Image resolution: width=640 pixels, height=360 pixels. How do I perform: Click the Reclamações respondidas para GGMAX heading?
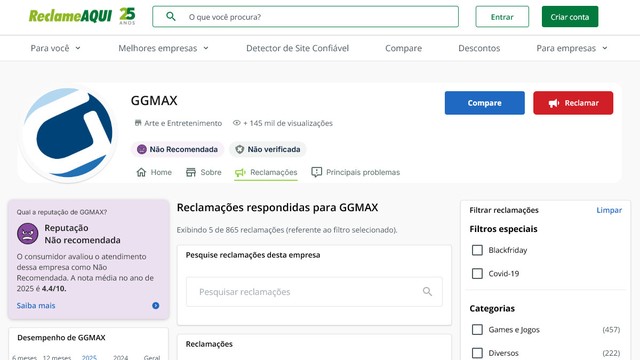click(x=278, y=207)
